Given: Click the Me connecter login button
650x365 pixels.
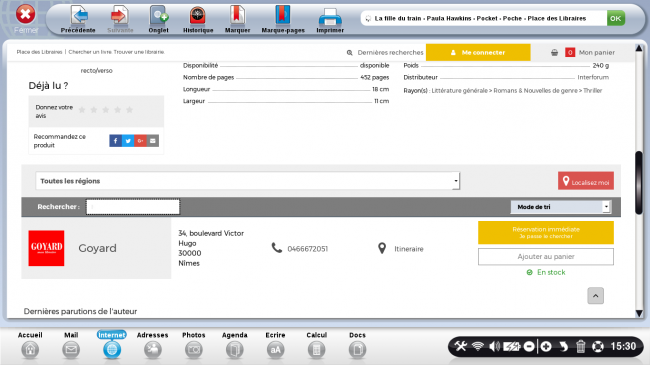Looking at the screenshot, I should 478,53.
